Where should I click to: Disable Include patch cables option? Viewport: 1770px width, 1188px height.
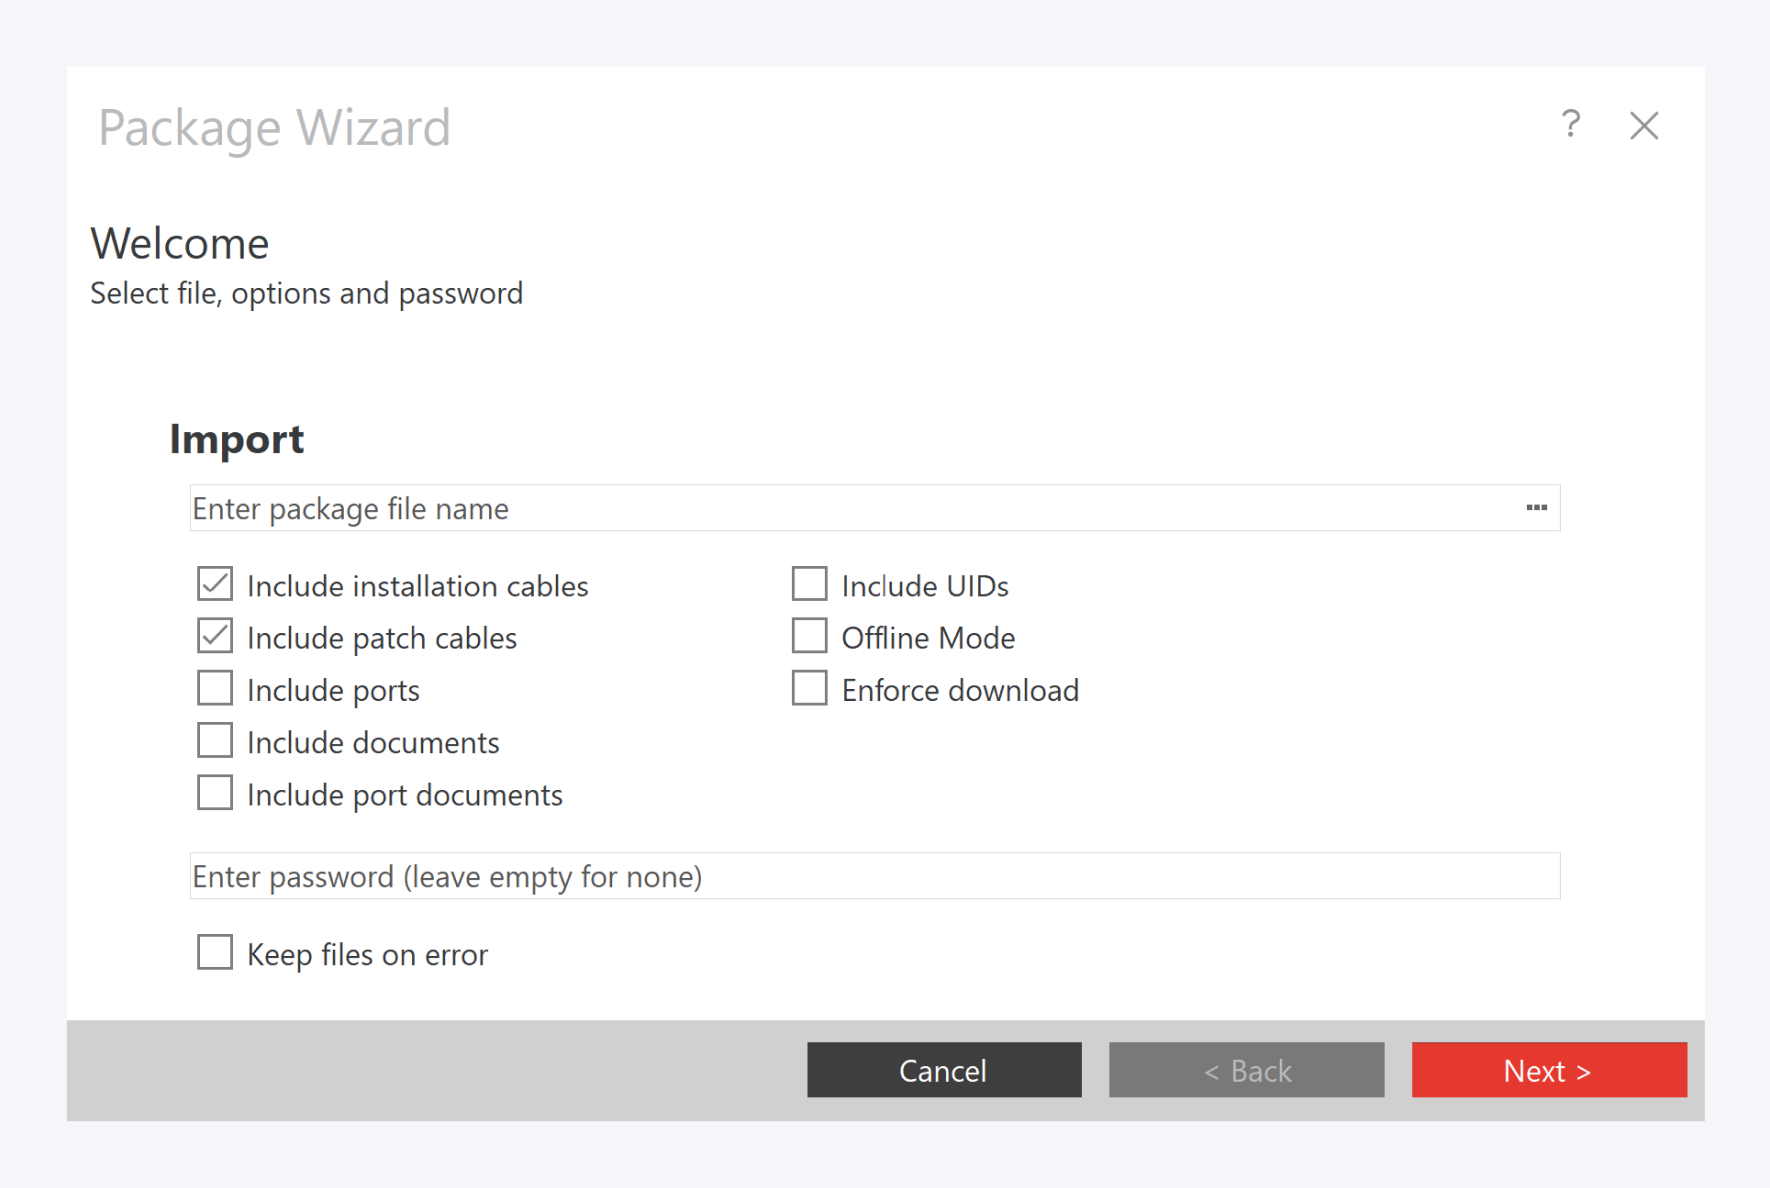click(215, 636)
